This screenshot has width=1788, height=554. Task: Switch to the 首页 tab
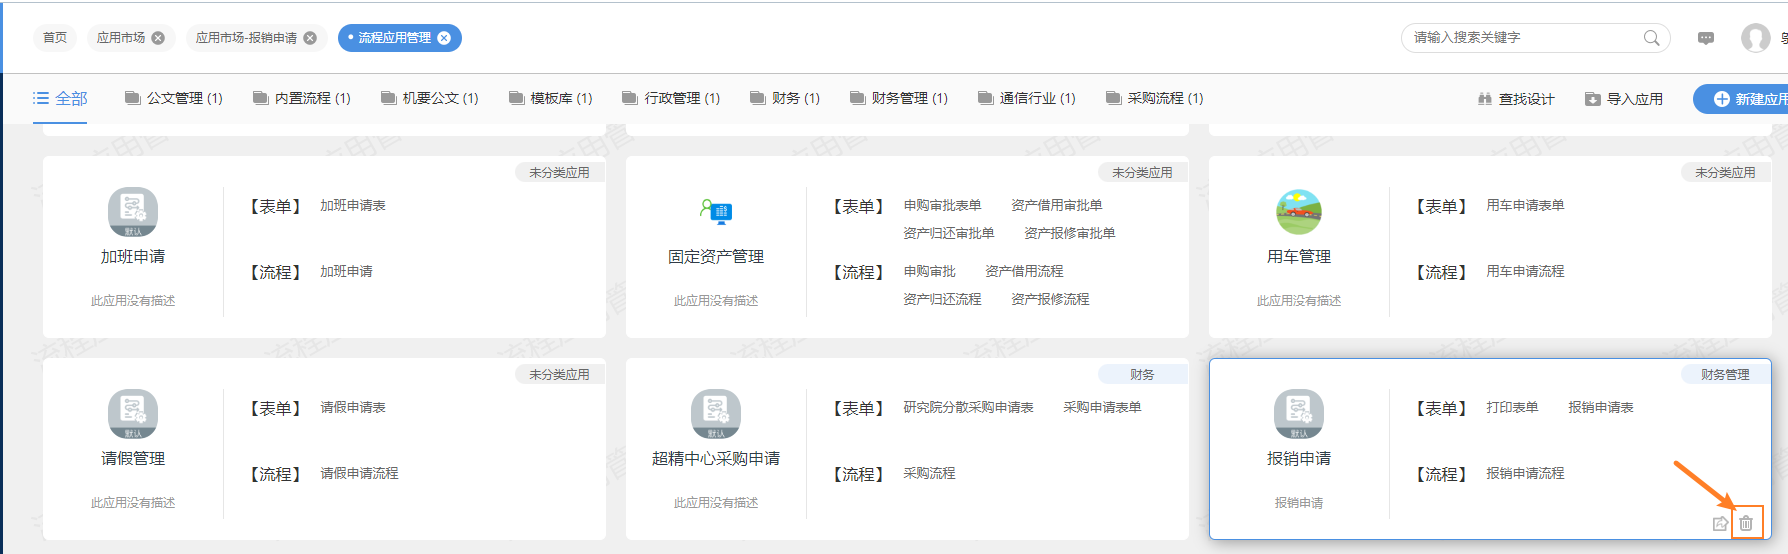click(55, 38)
